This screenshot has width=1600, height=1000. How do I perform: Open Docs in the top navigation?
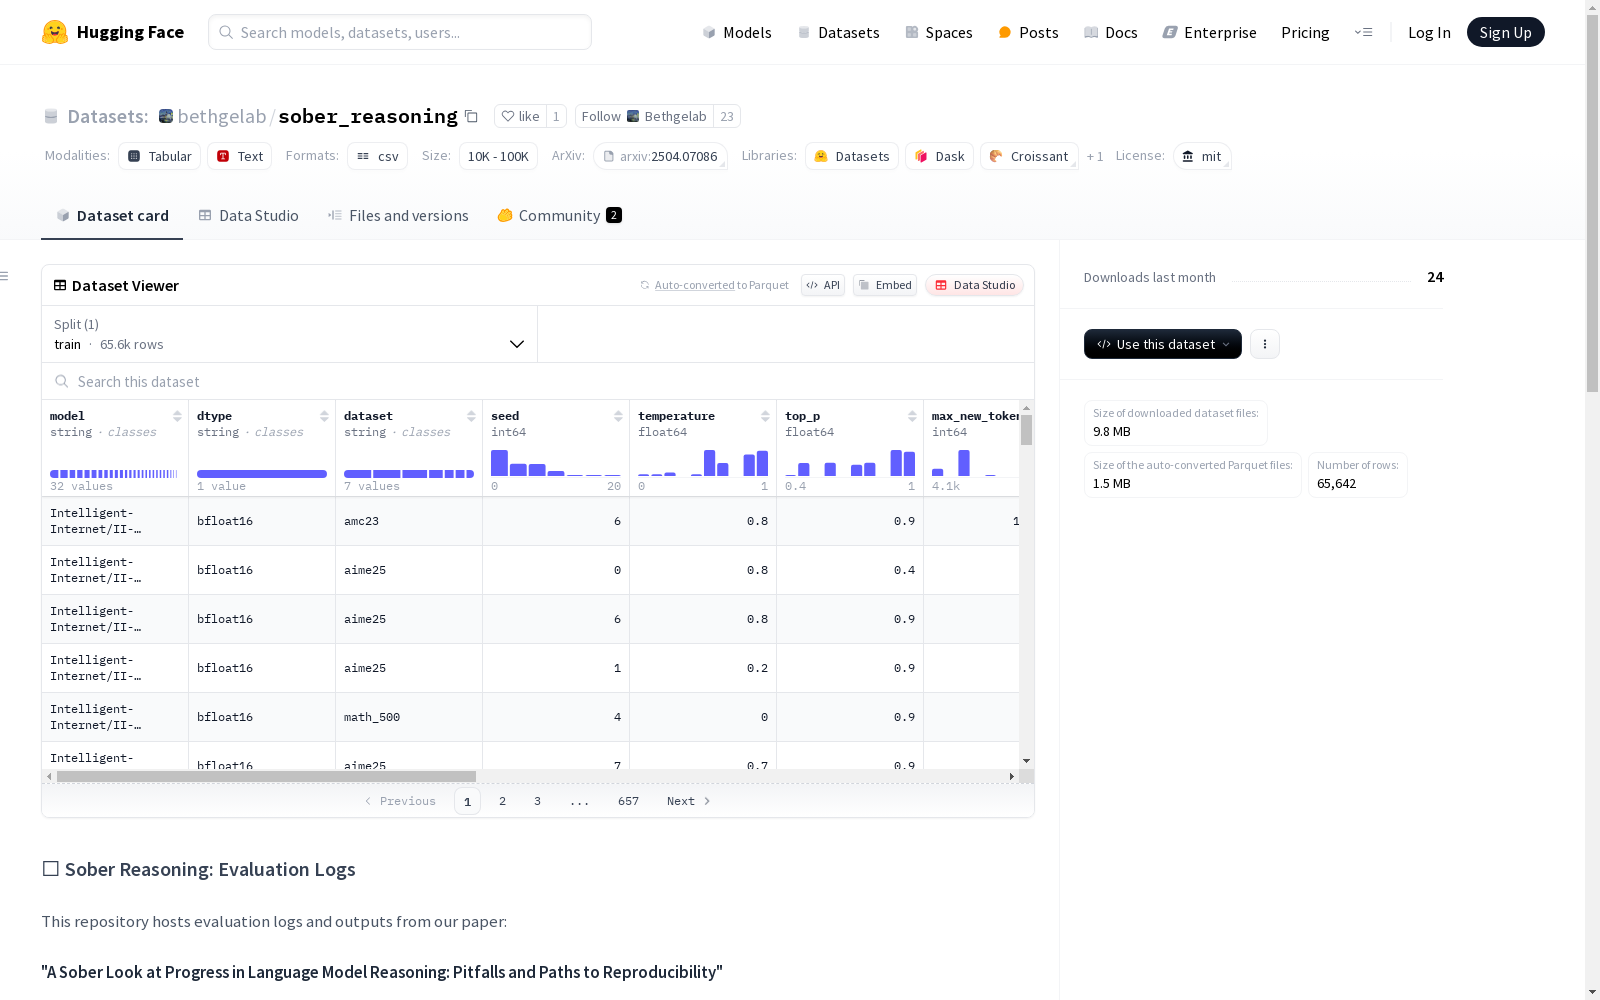point(1111,32)
